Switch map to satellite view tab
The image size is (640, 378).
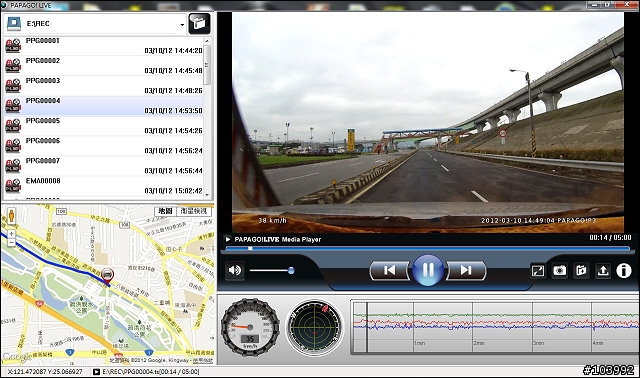pos(194,211)
